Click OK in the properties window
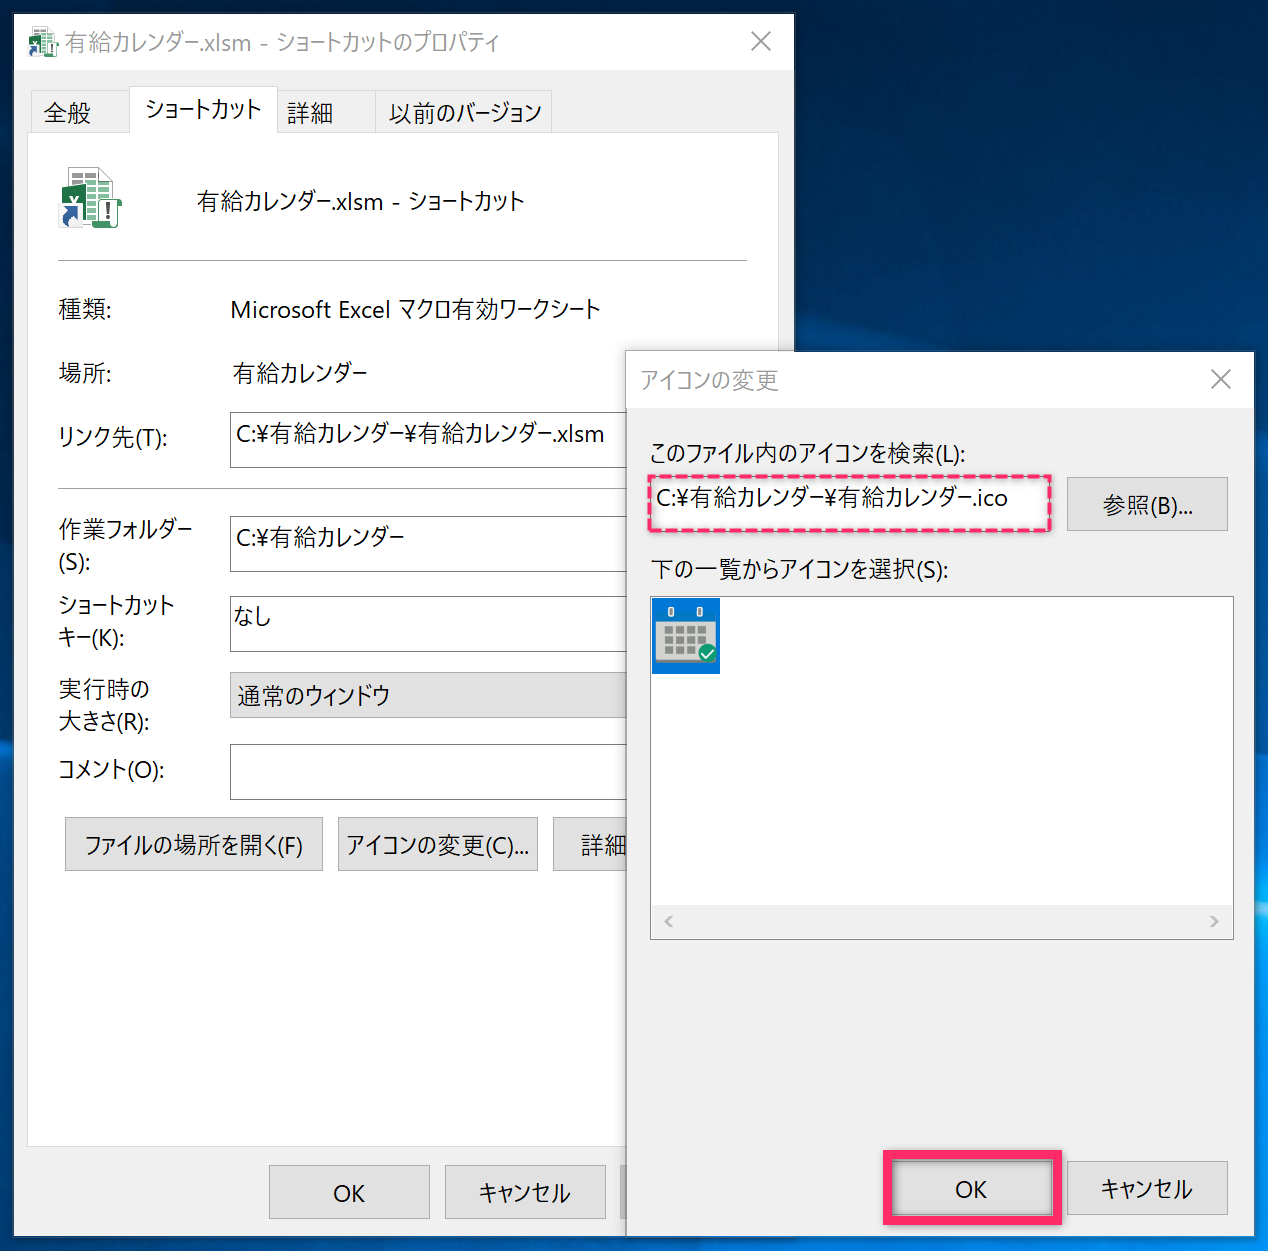Screen dimensions: 1268x1251 [x=349, y=1193]
